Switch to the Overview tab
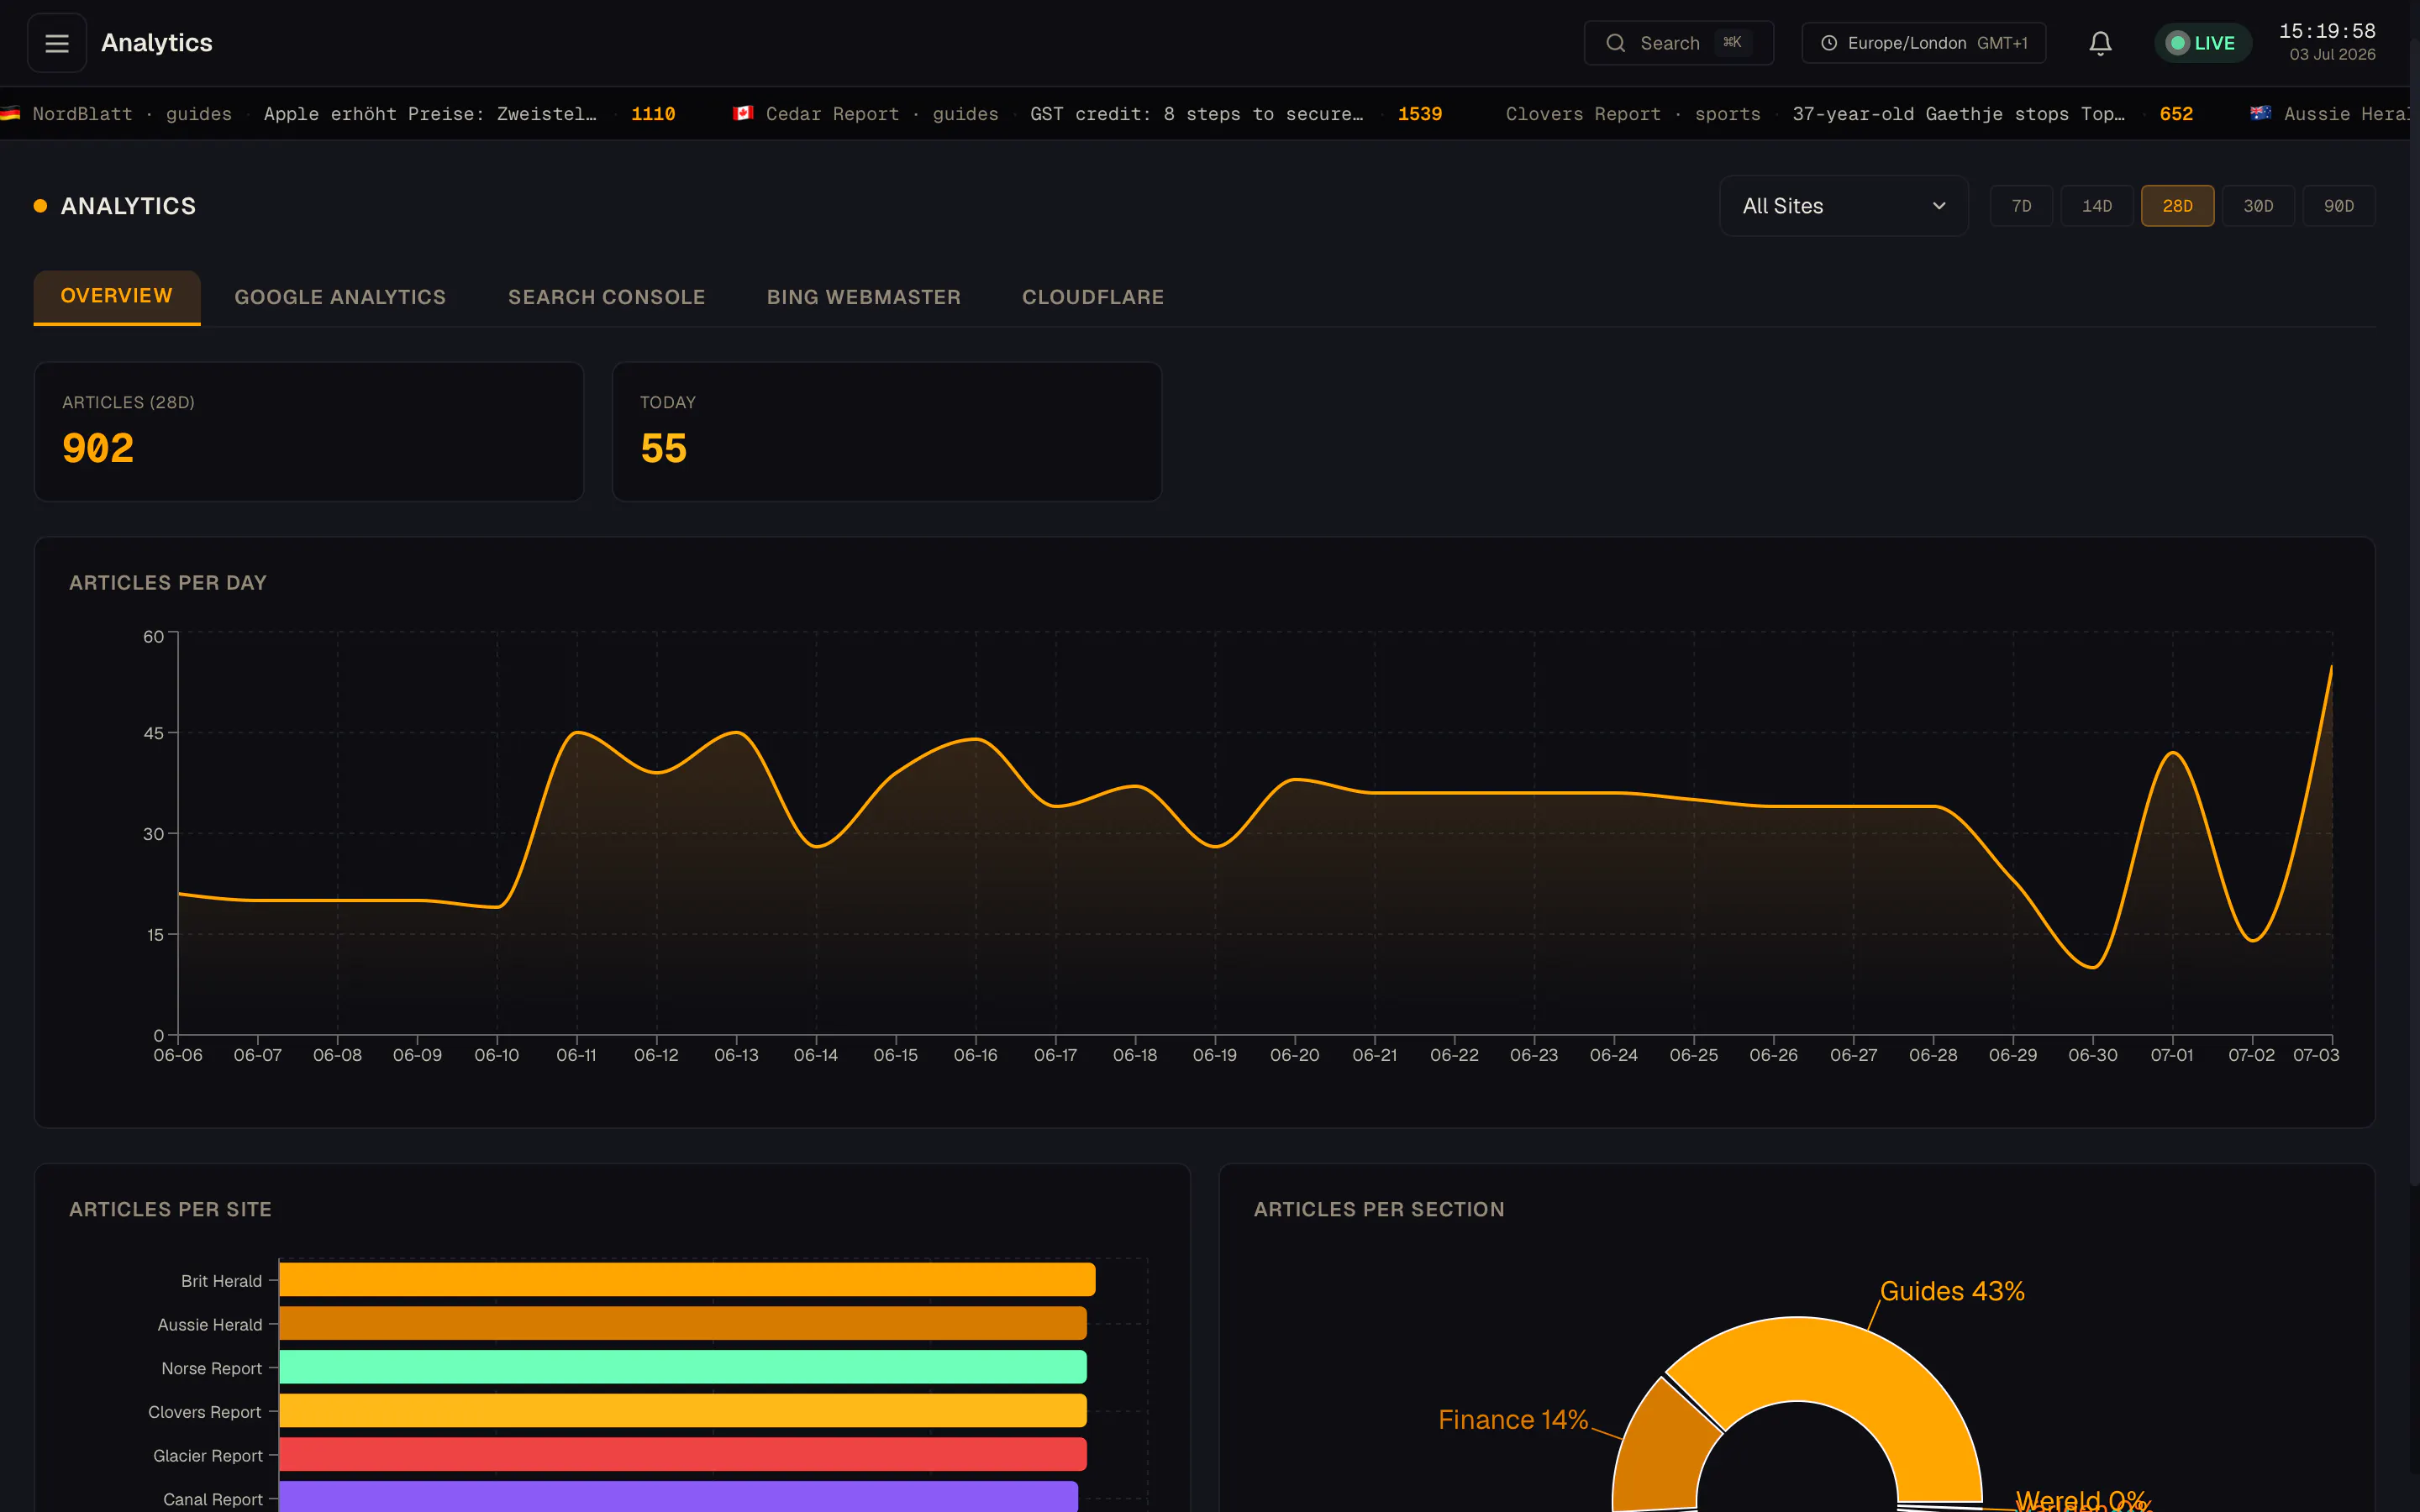2420x1512 pixels. (x=117, y=297)
